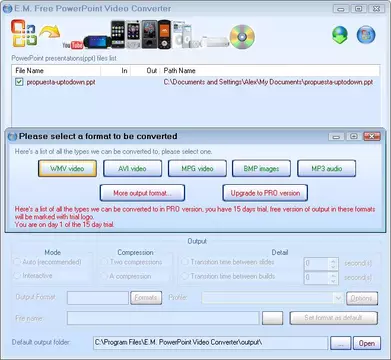Select the Interactive mode radio button
The height and width of the screenshot is (360, 391).
coord(17,276)
